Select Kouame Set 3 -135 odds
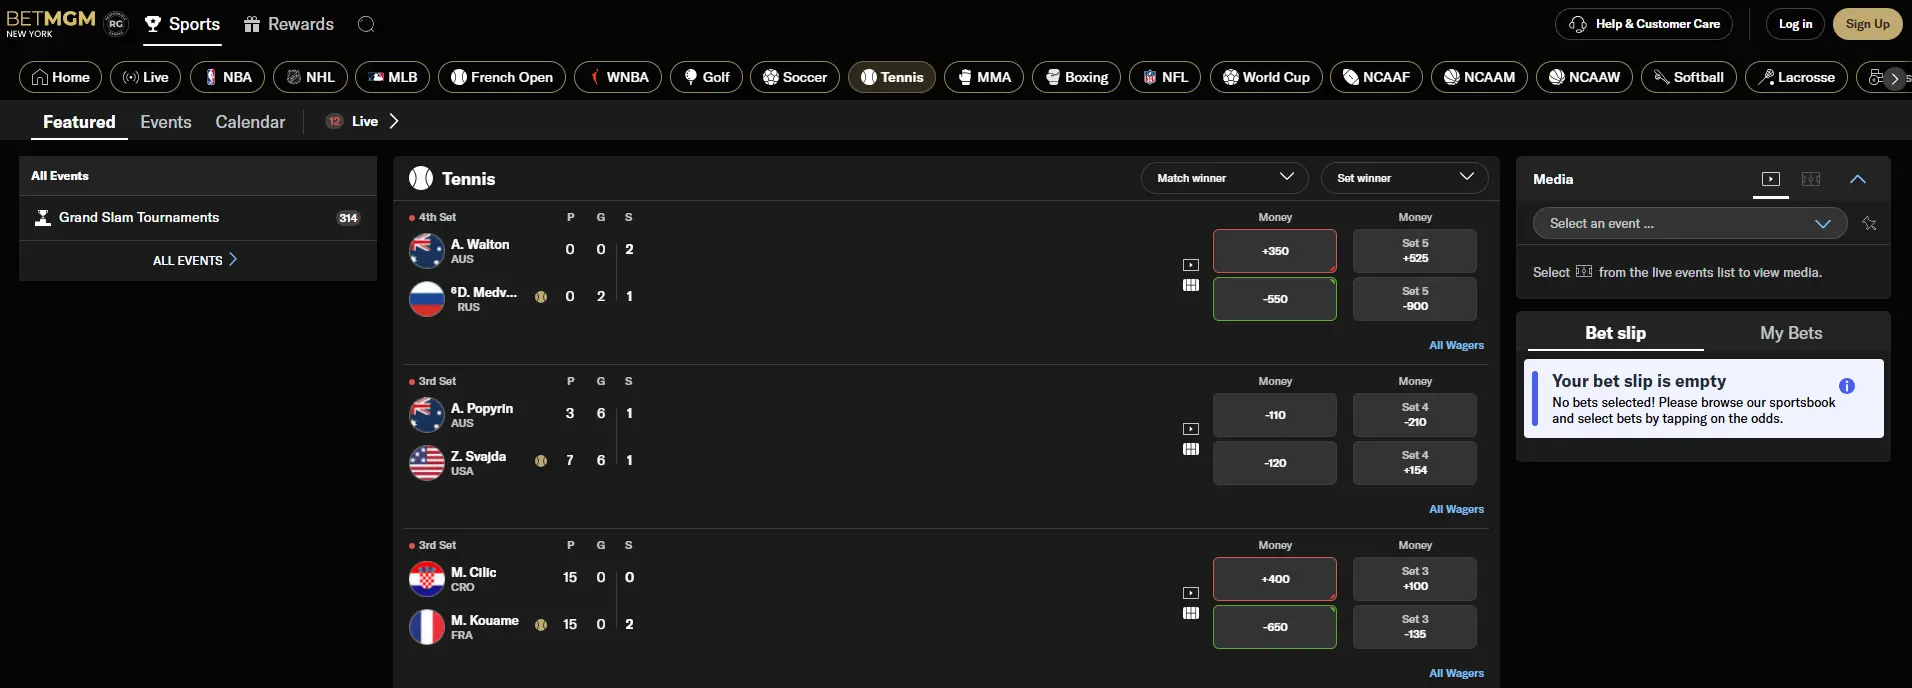This screenshot has width=1912, height=688. tap(1415, 627)
